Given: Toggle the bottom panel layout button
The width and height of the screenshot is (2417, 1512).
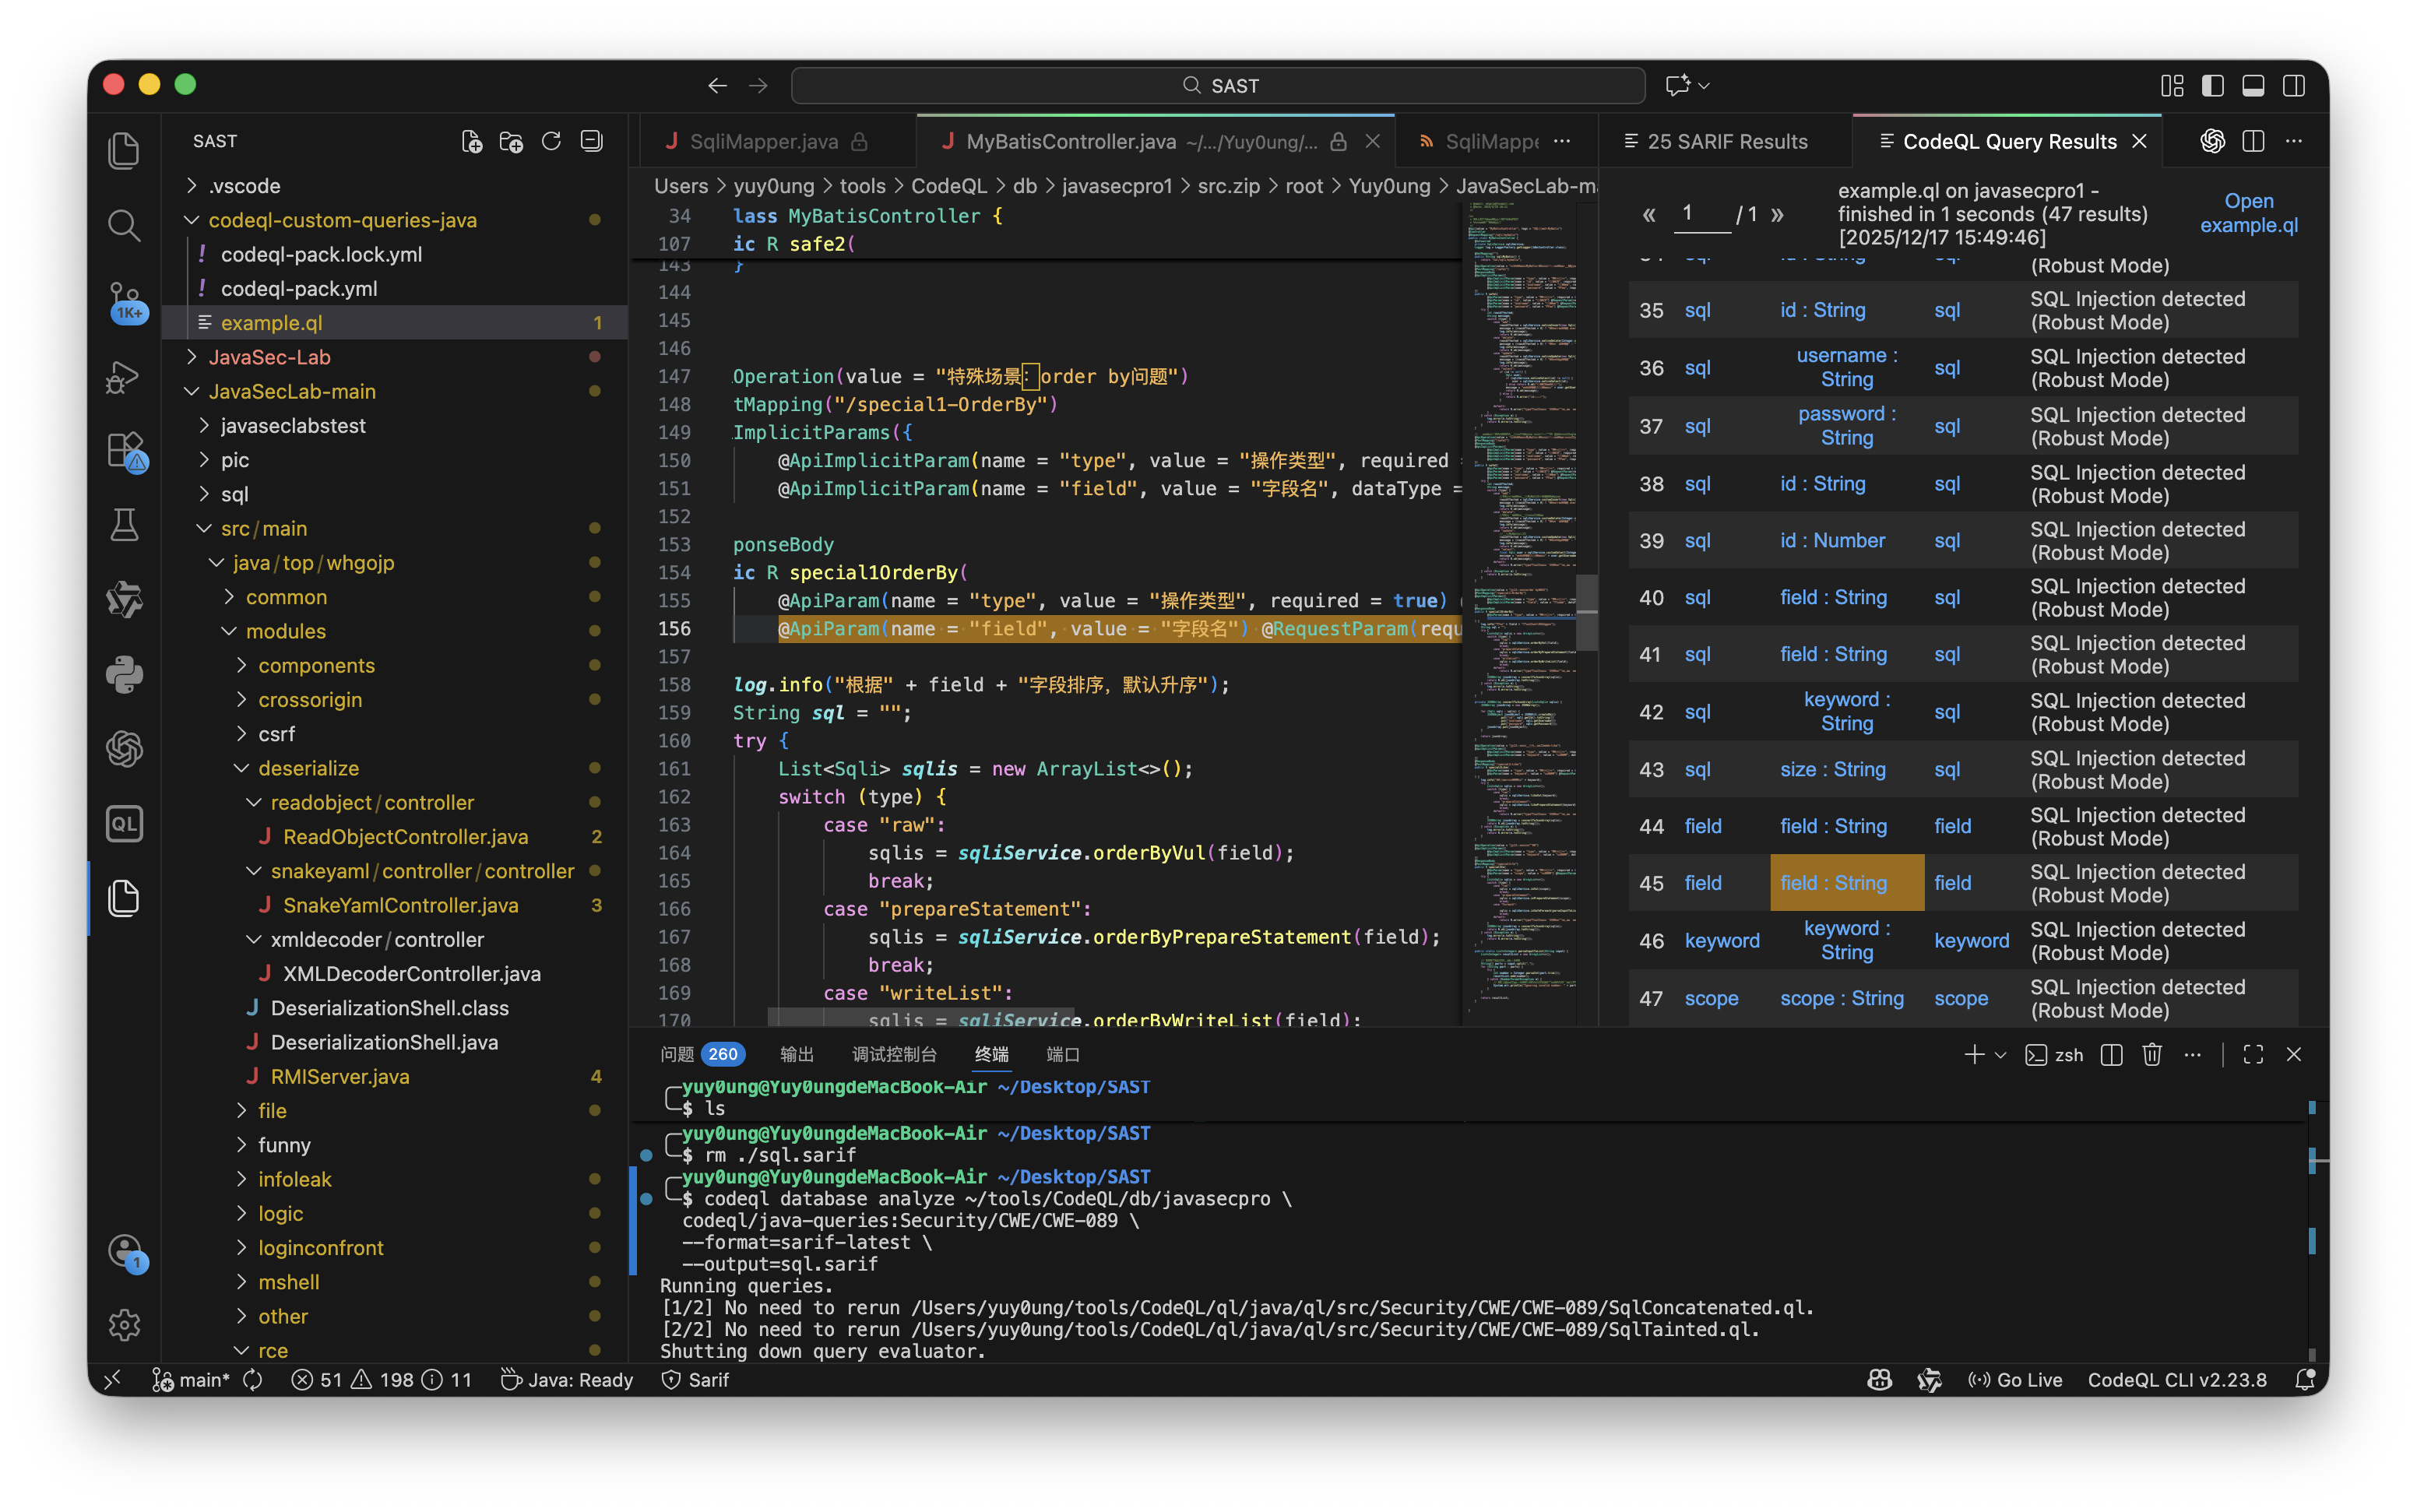Looking at the screenshot, I should (2253, 86).
